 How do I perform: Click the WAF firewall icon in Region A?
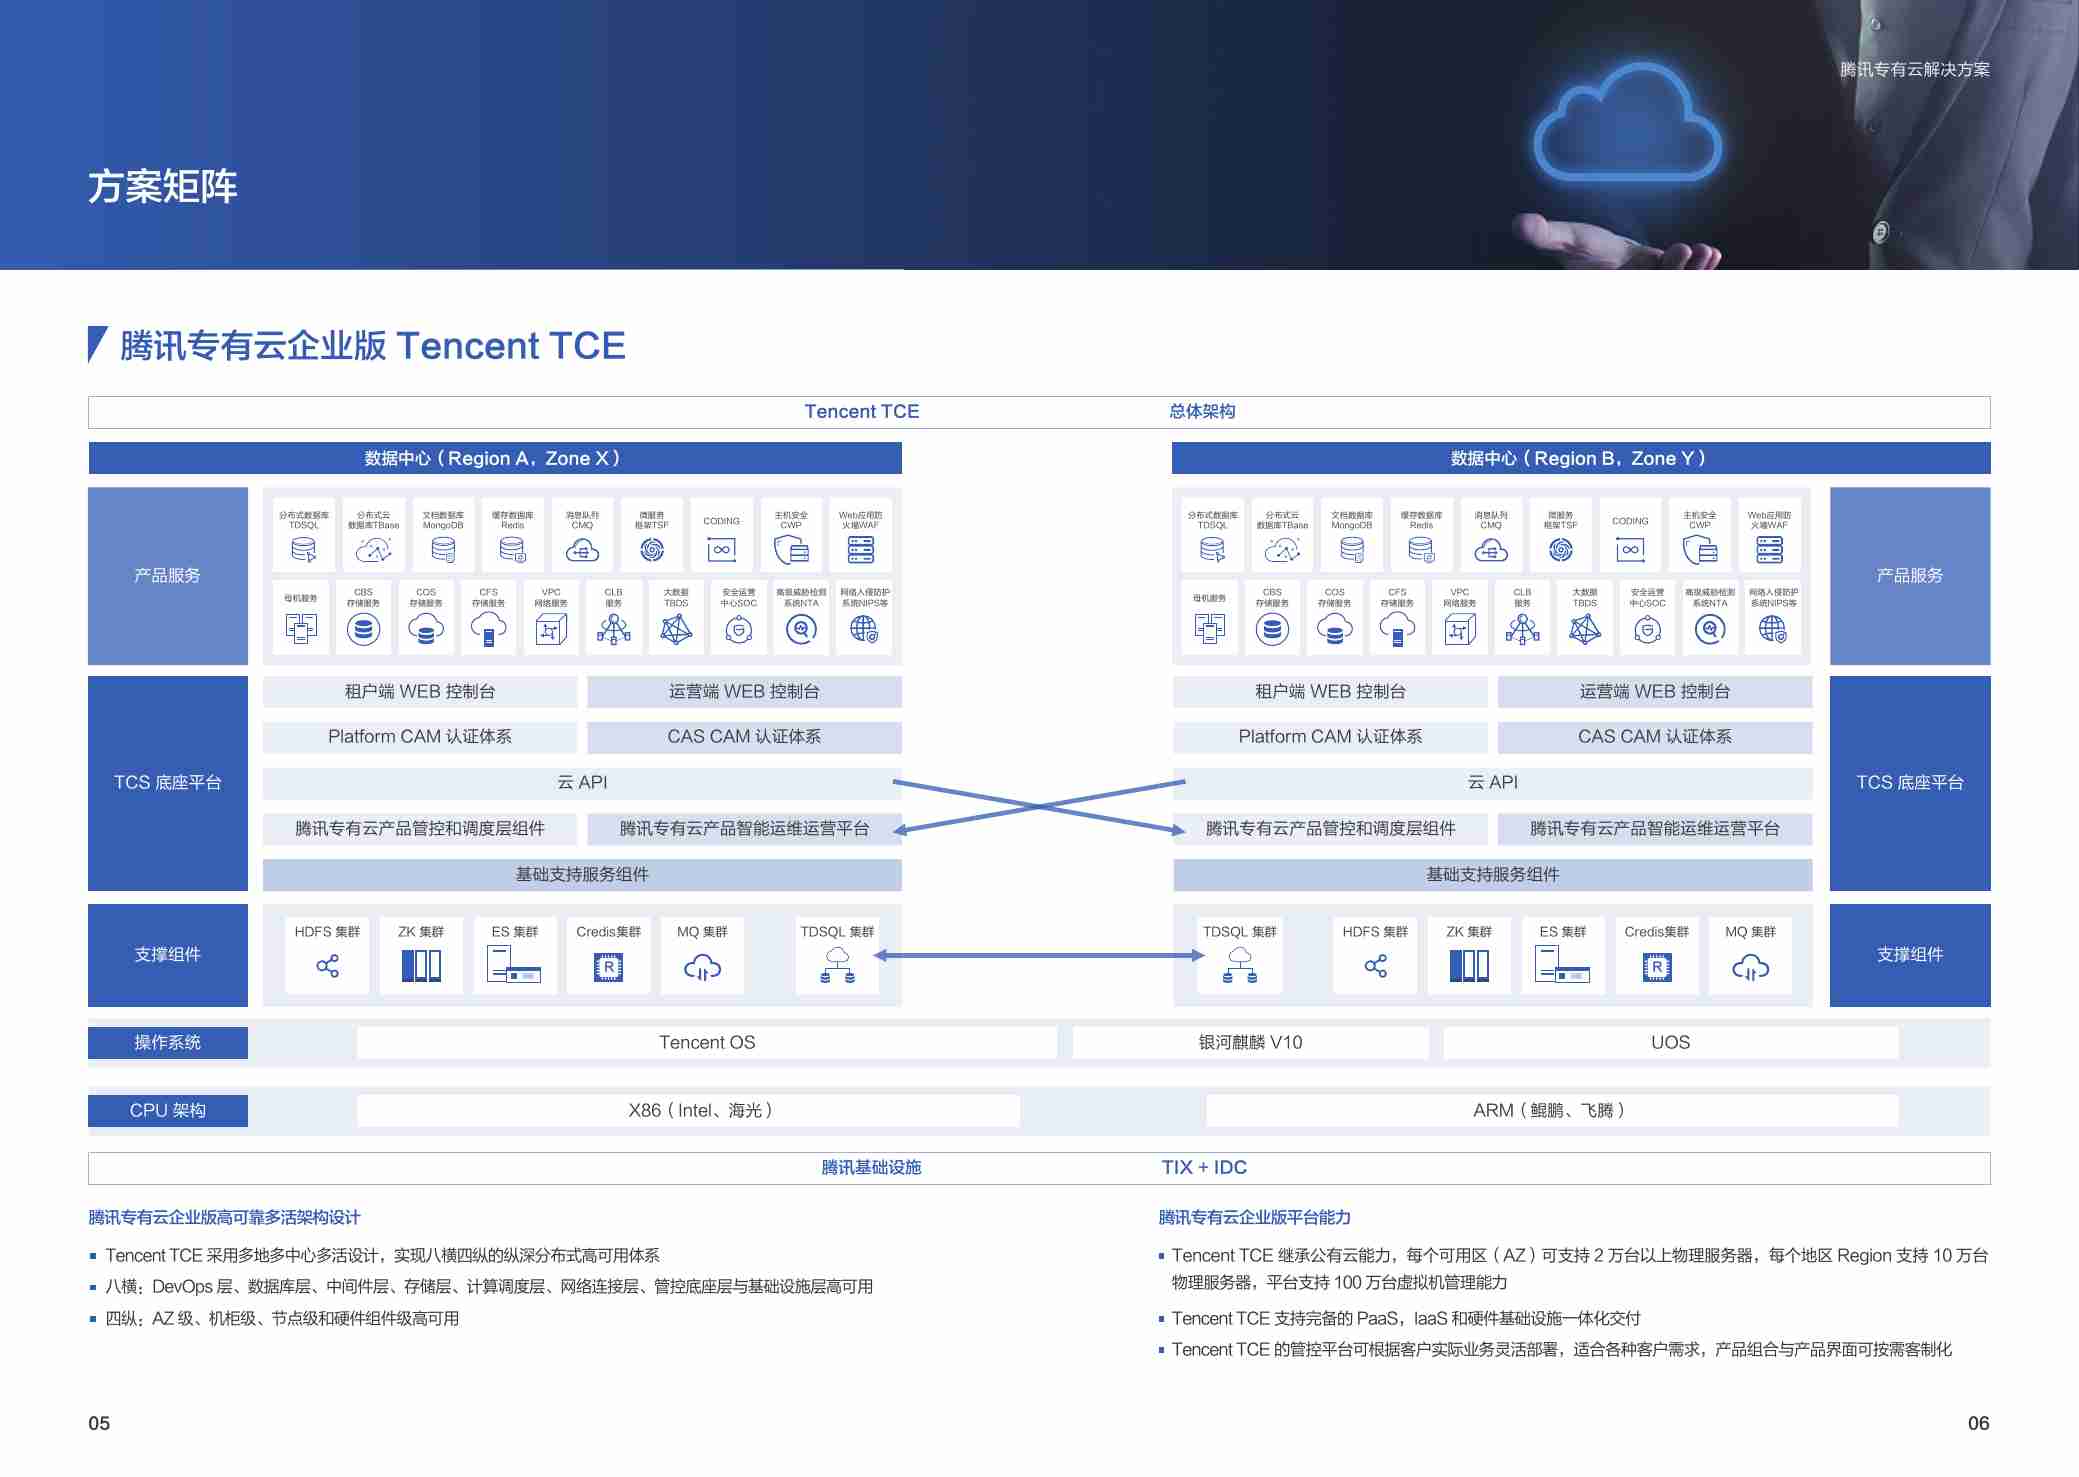tap(860, 550)
